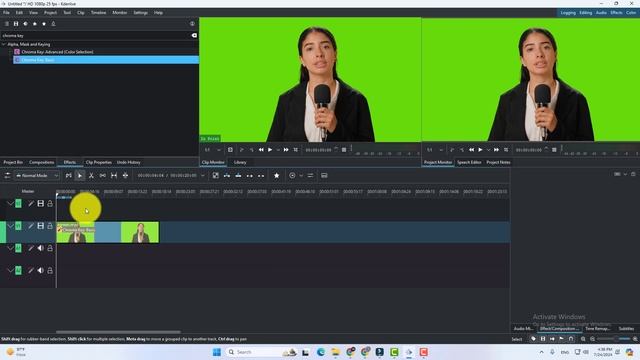Select the Slip tool icon

tap(114, 176)
